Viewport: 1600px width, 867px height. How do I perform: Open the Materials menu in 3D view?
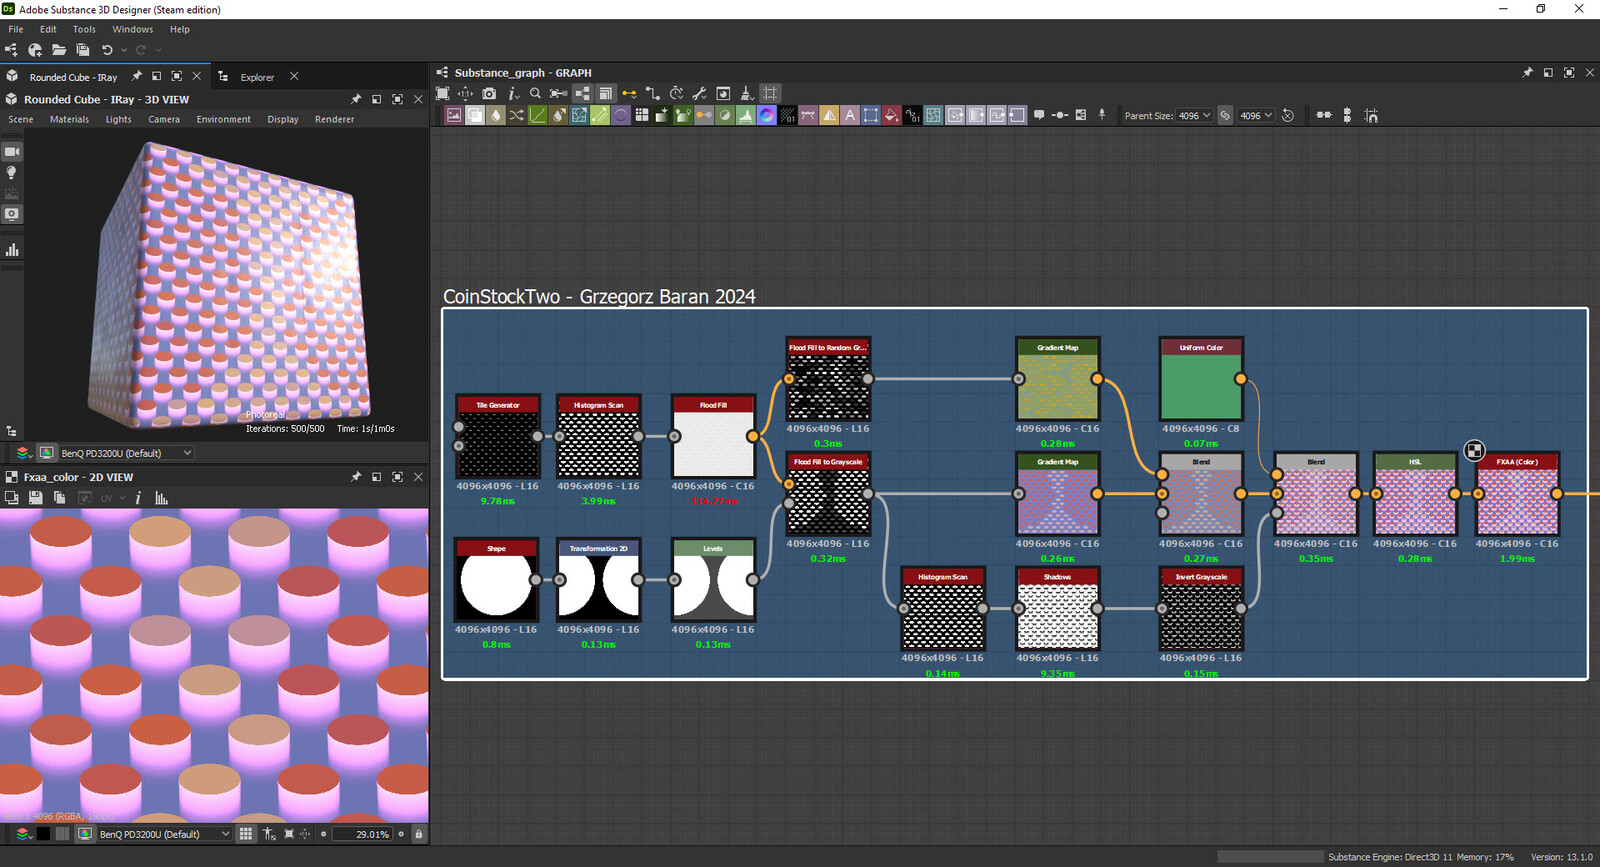pyautogui.click(x=69, y=119)
